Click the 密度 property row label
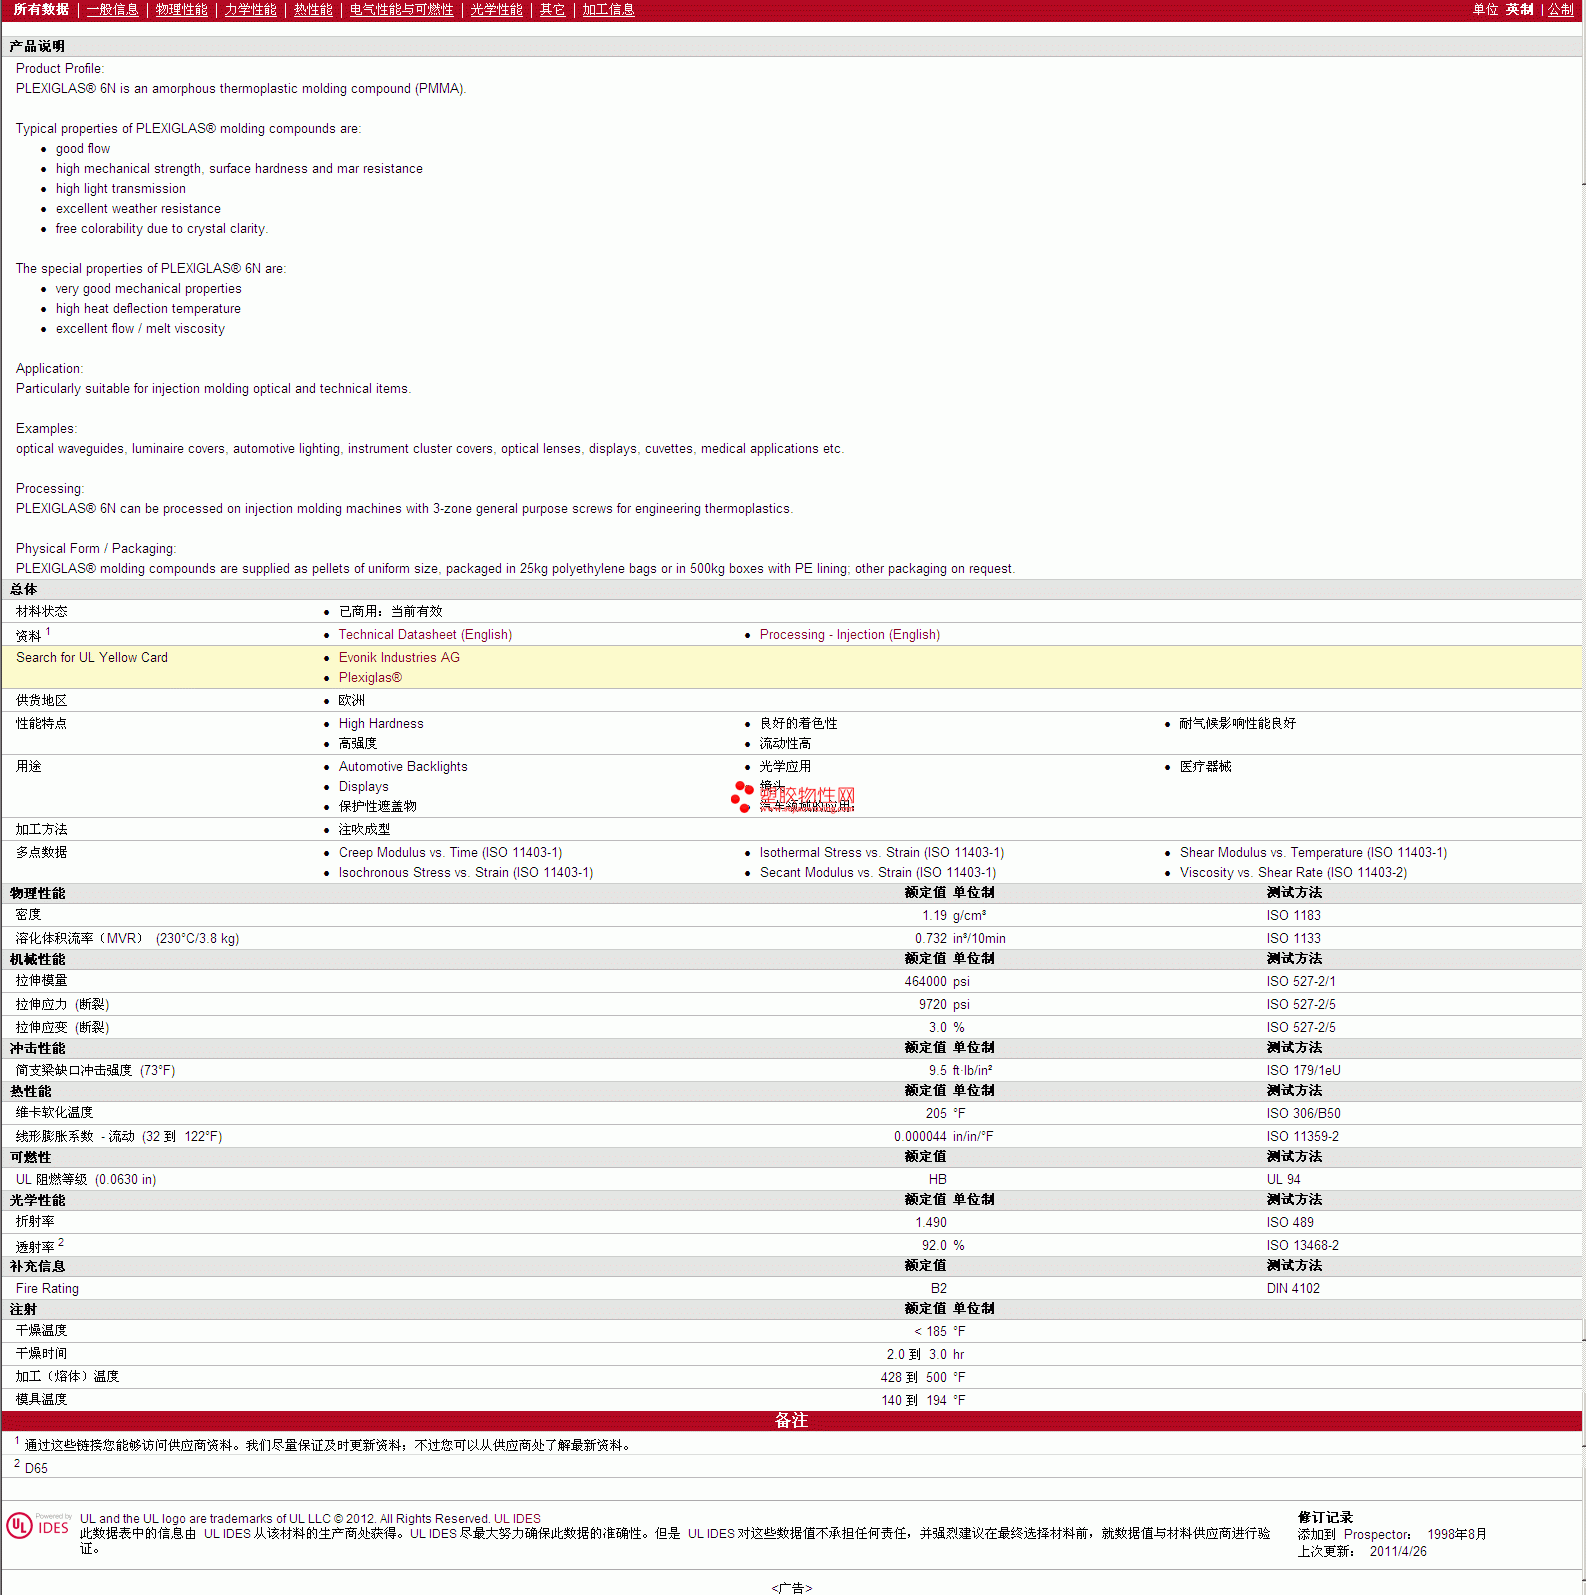Image resolution: width=1586 pixels, height=1595 pixels. tap(28, 915)
